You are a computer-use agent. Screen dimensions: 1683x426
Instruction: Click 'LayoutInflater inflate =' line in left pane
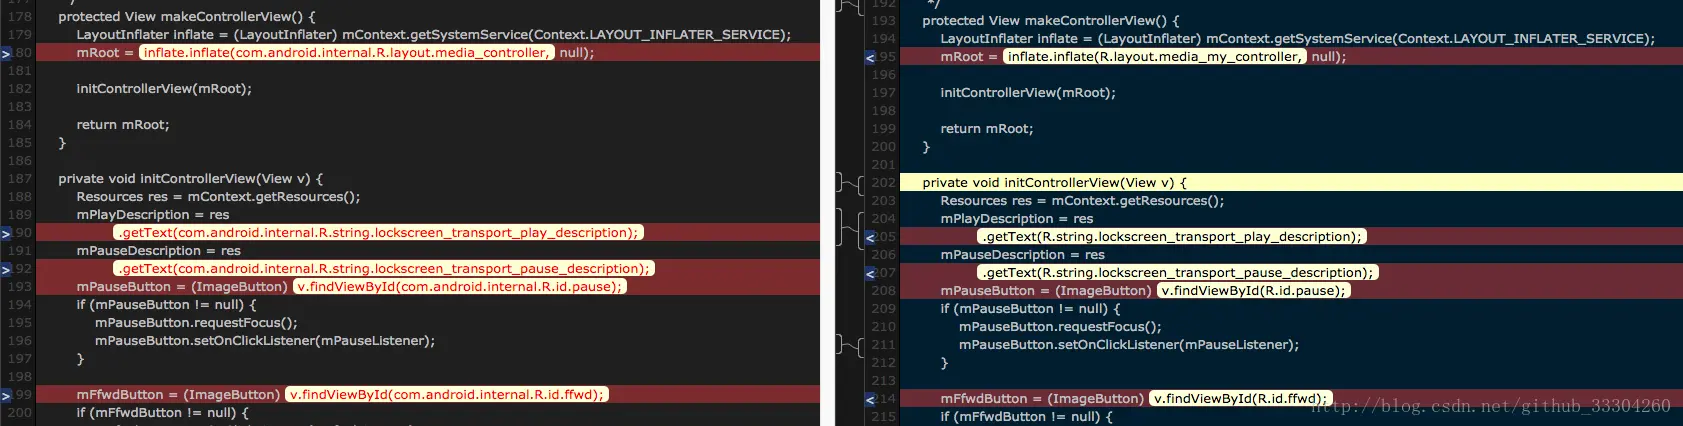pyautogui.click(x=434, y=35)
